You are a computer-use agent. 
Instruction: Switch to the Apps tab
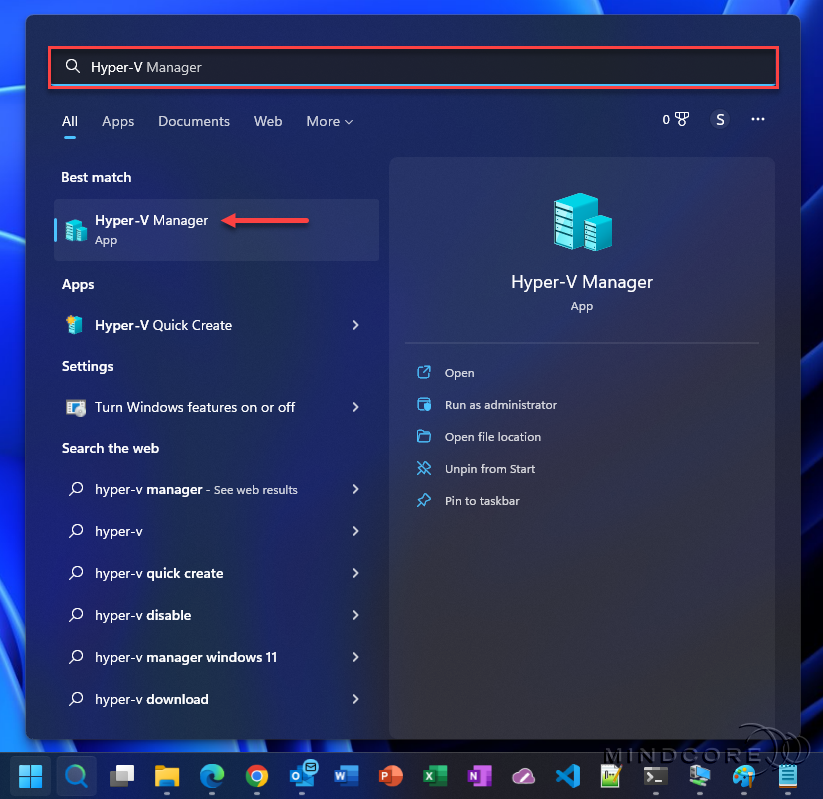118,121
